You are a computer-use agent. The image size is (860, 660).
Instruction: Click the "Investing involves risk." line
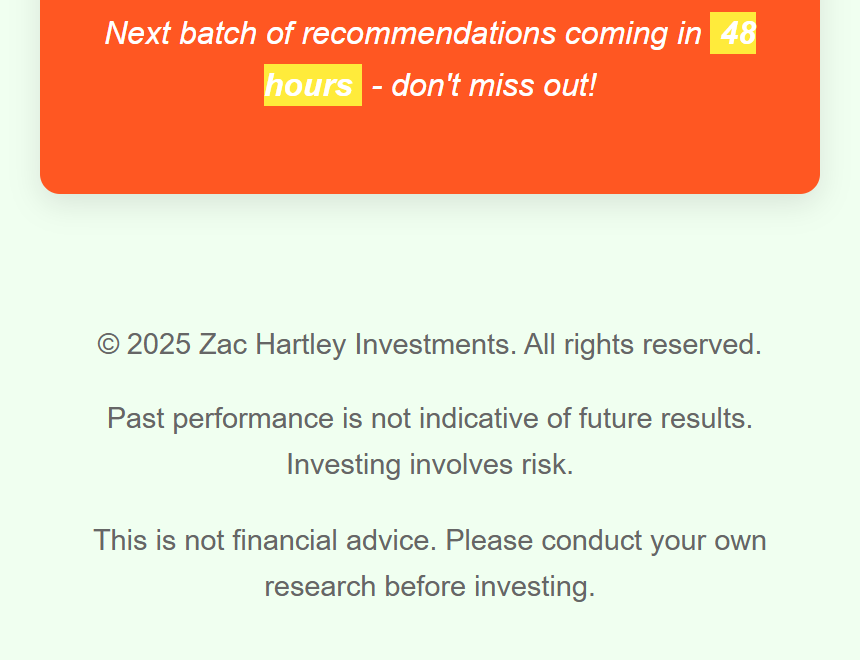(x=430, y=465)
